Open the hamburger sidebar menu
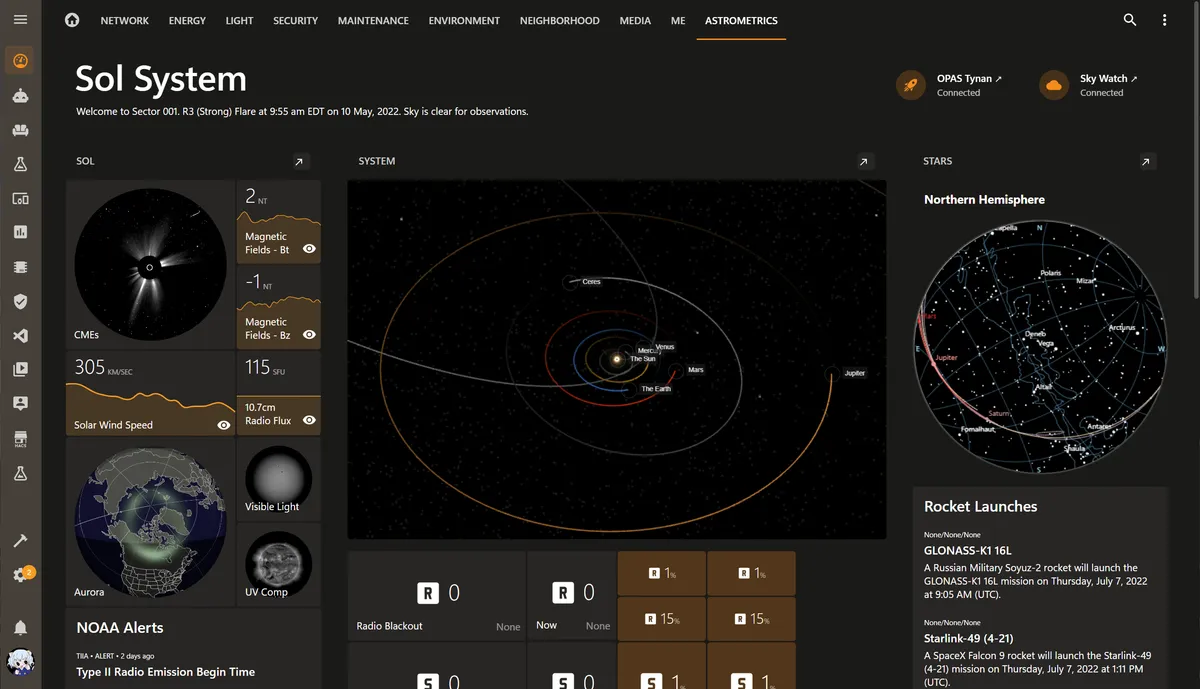1200x689 pixels. tap(20, 20)
